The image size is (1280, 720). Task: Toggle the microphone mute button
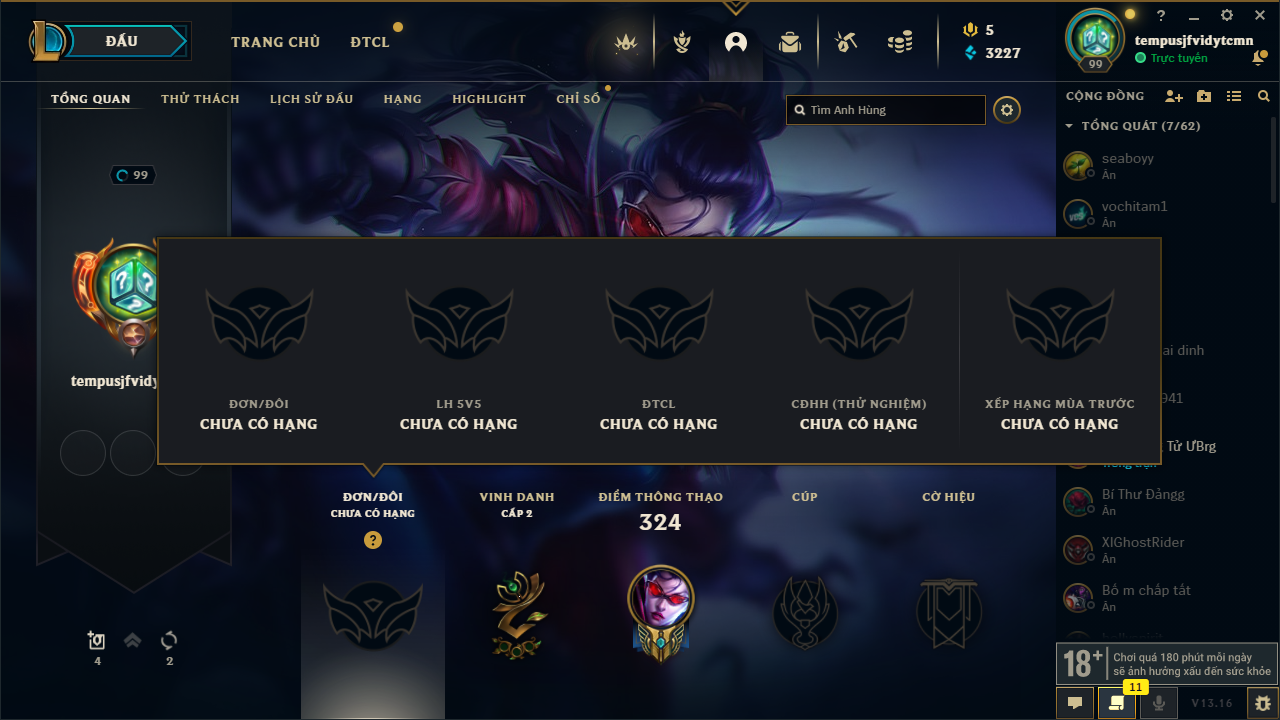[x=1159, y=703]
